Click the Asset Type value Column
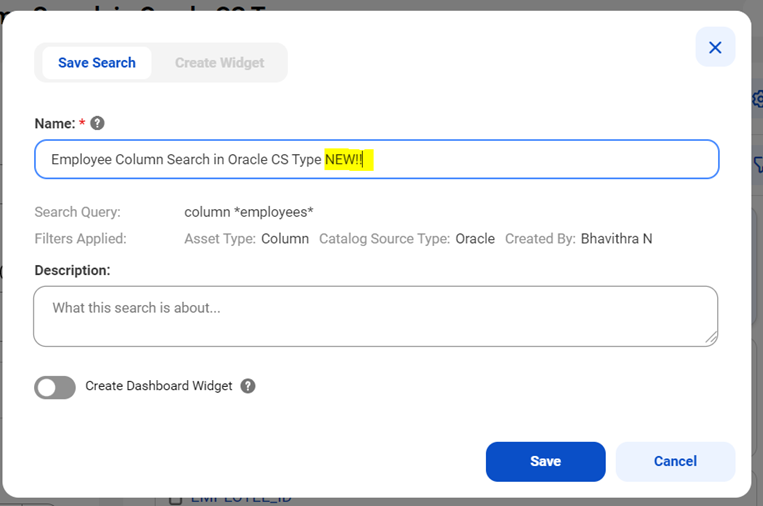The image size is (763, 506). [285, 239]
